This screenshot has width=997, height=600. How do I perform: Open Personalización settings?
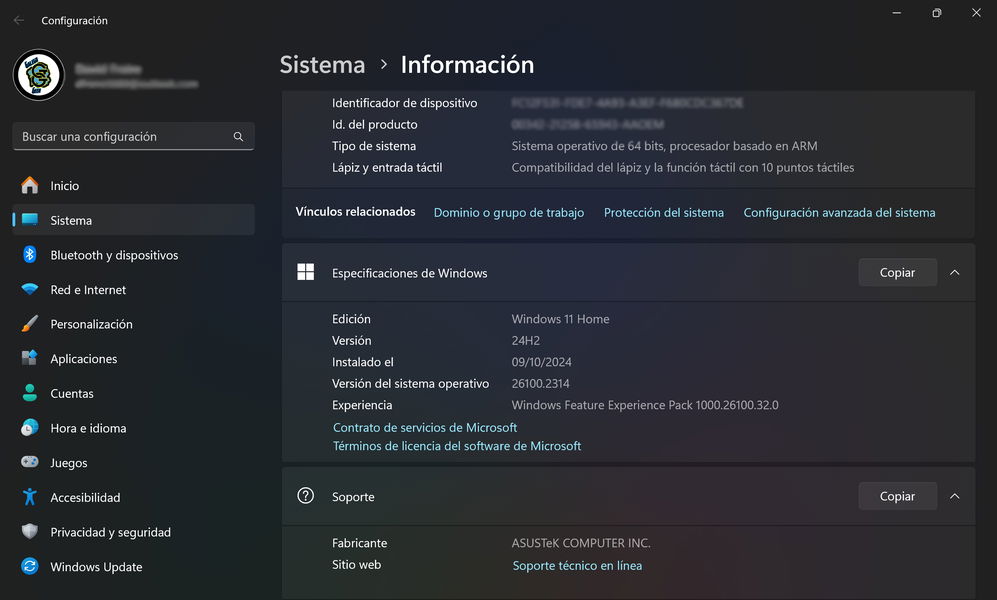coord(134,324)
